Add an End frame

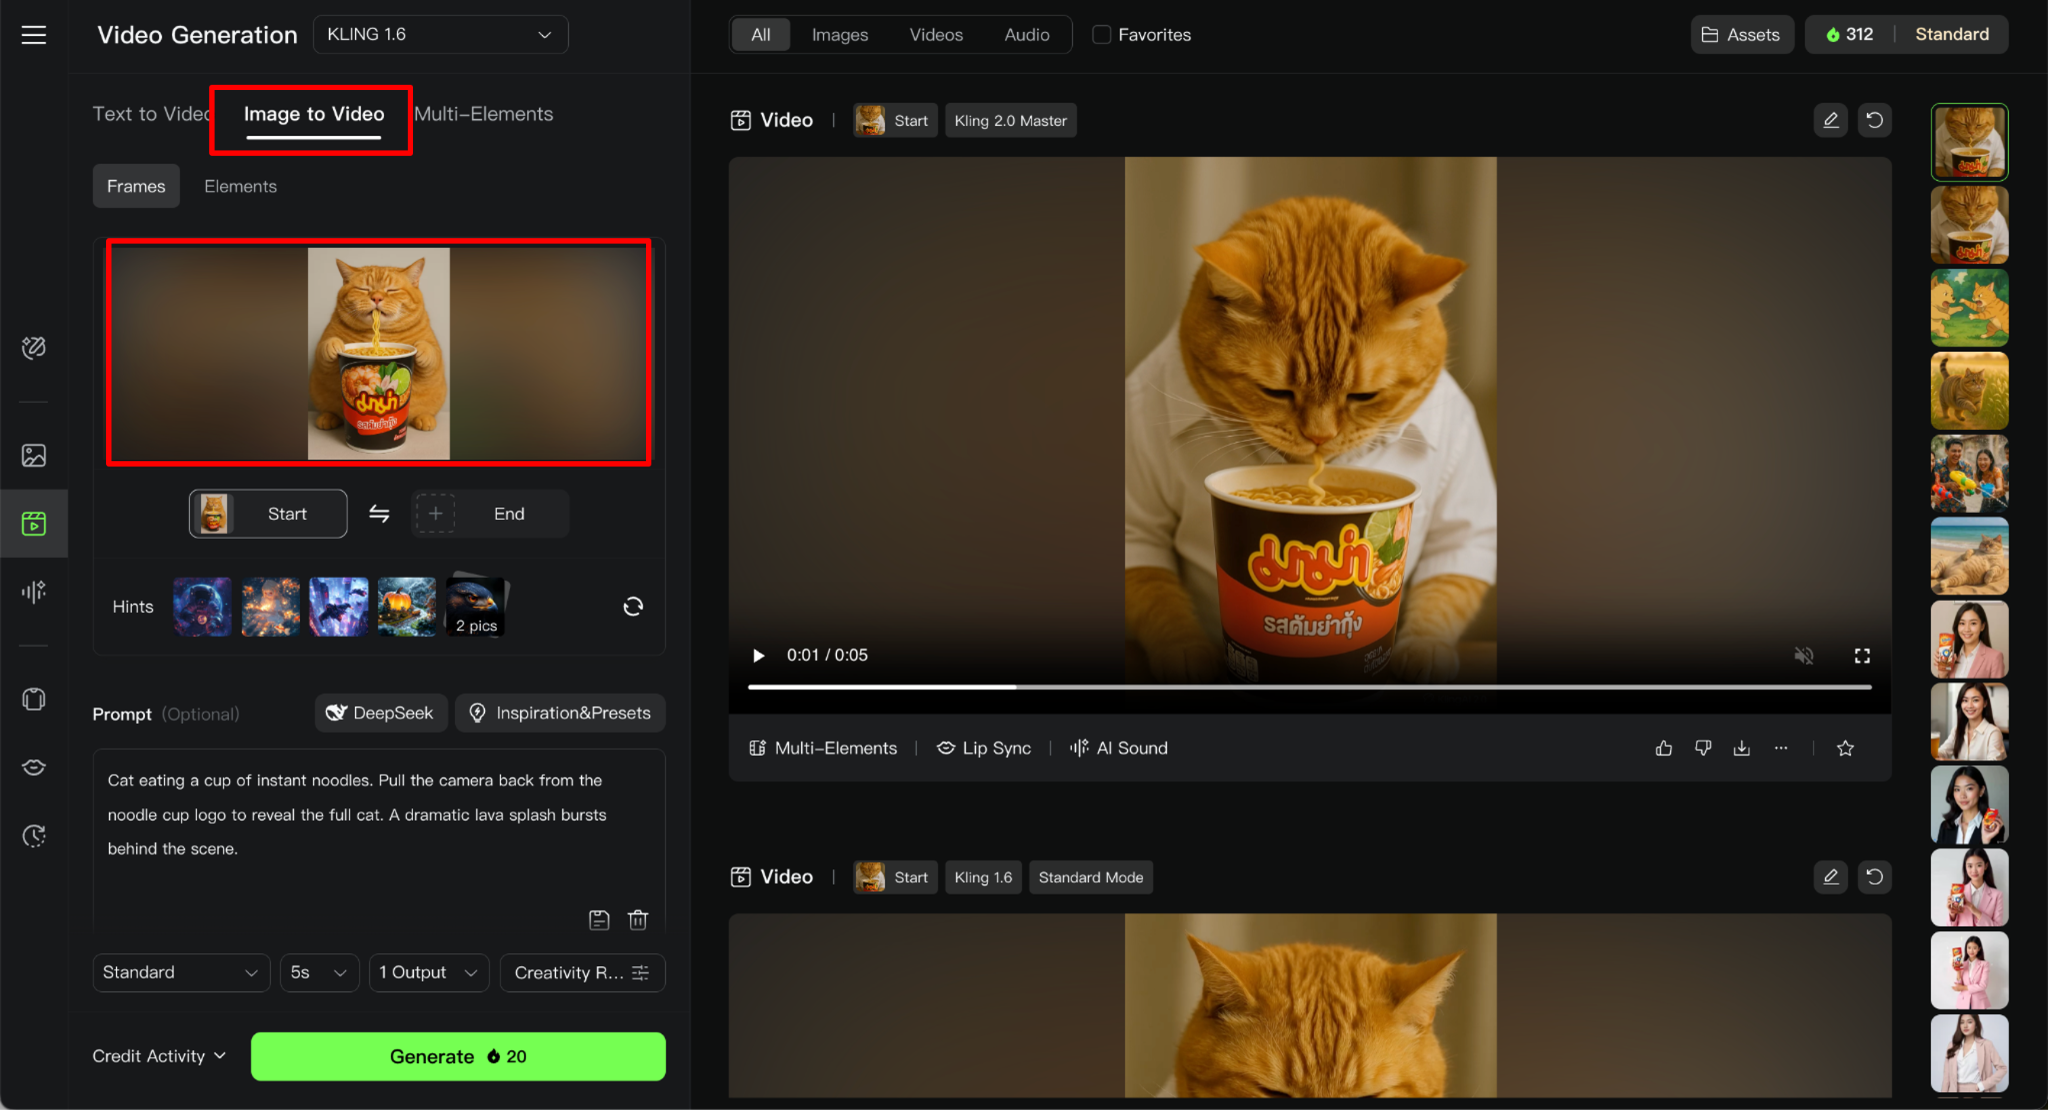pyautogui.click(x=490, y=514)
